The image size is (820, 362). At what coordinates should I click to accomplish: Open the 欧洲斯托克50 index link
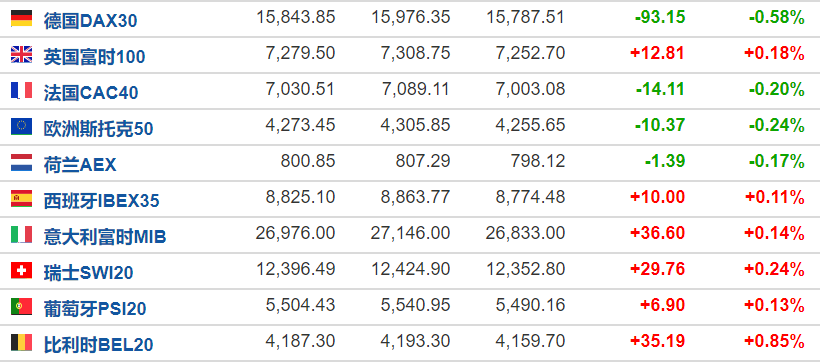pyautogui.click(x=98, y=129)
